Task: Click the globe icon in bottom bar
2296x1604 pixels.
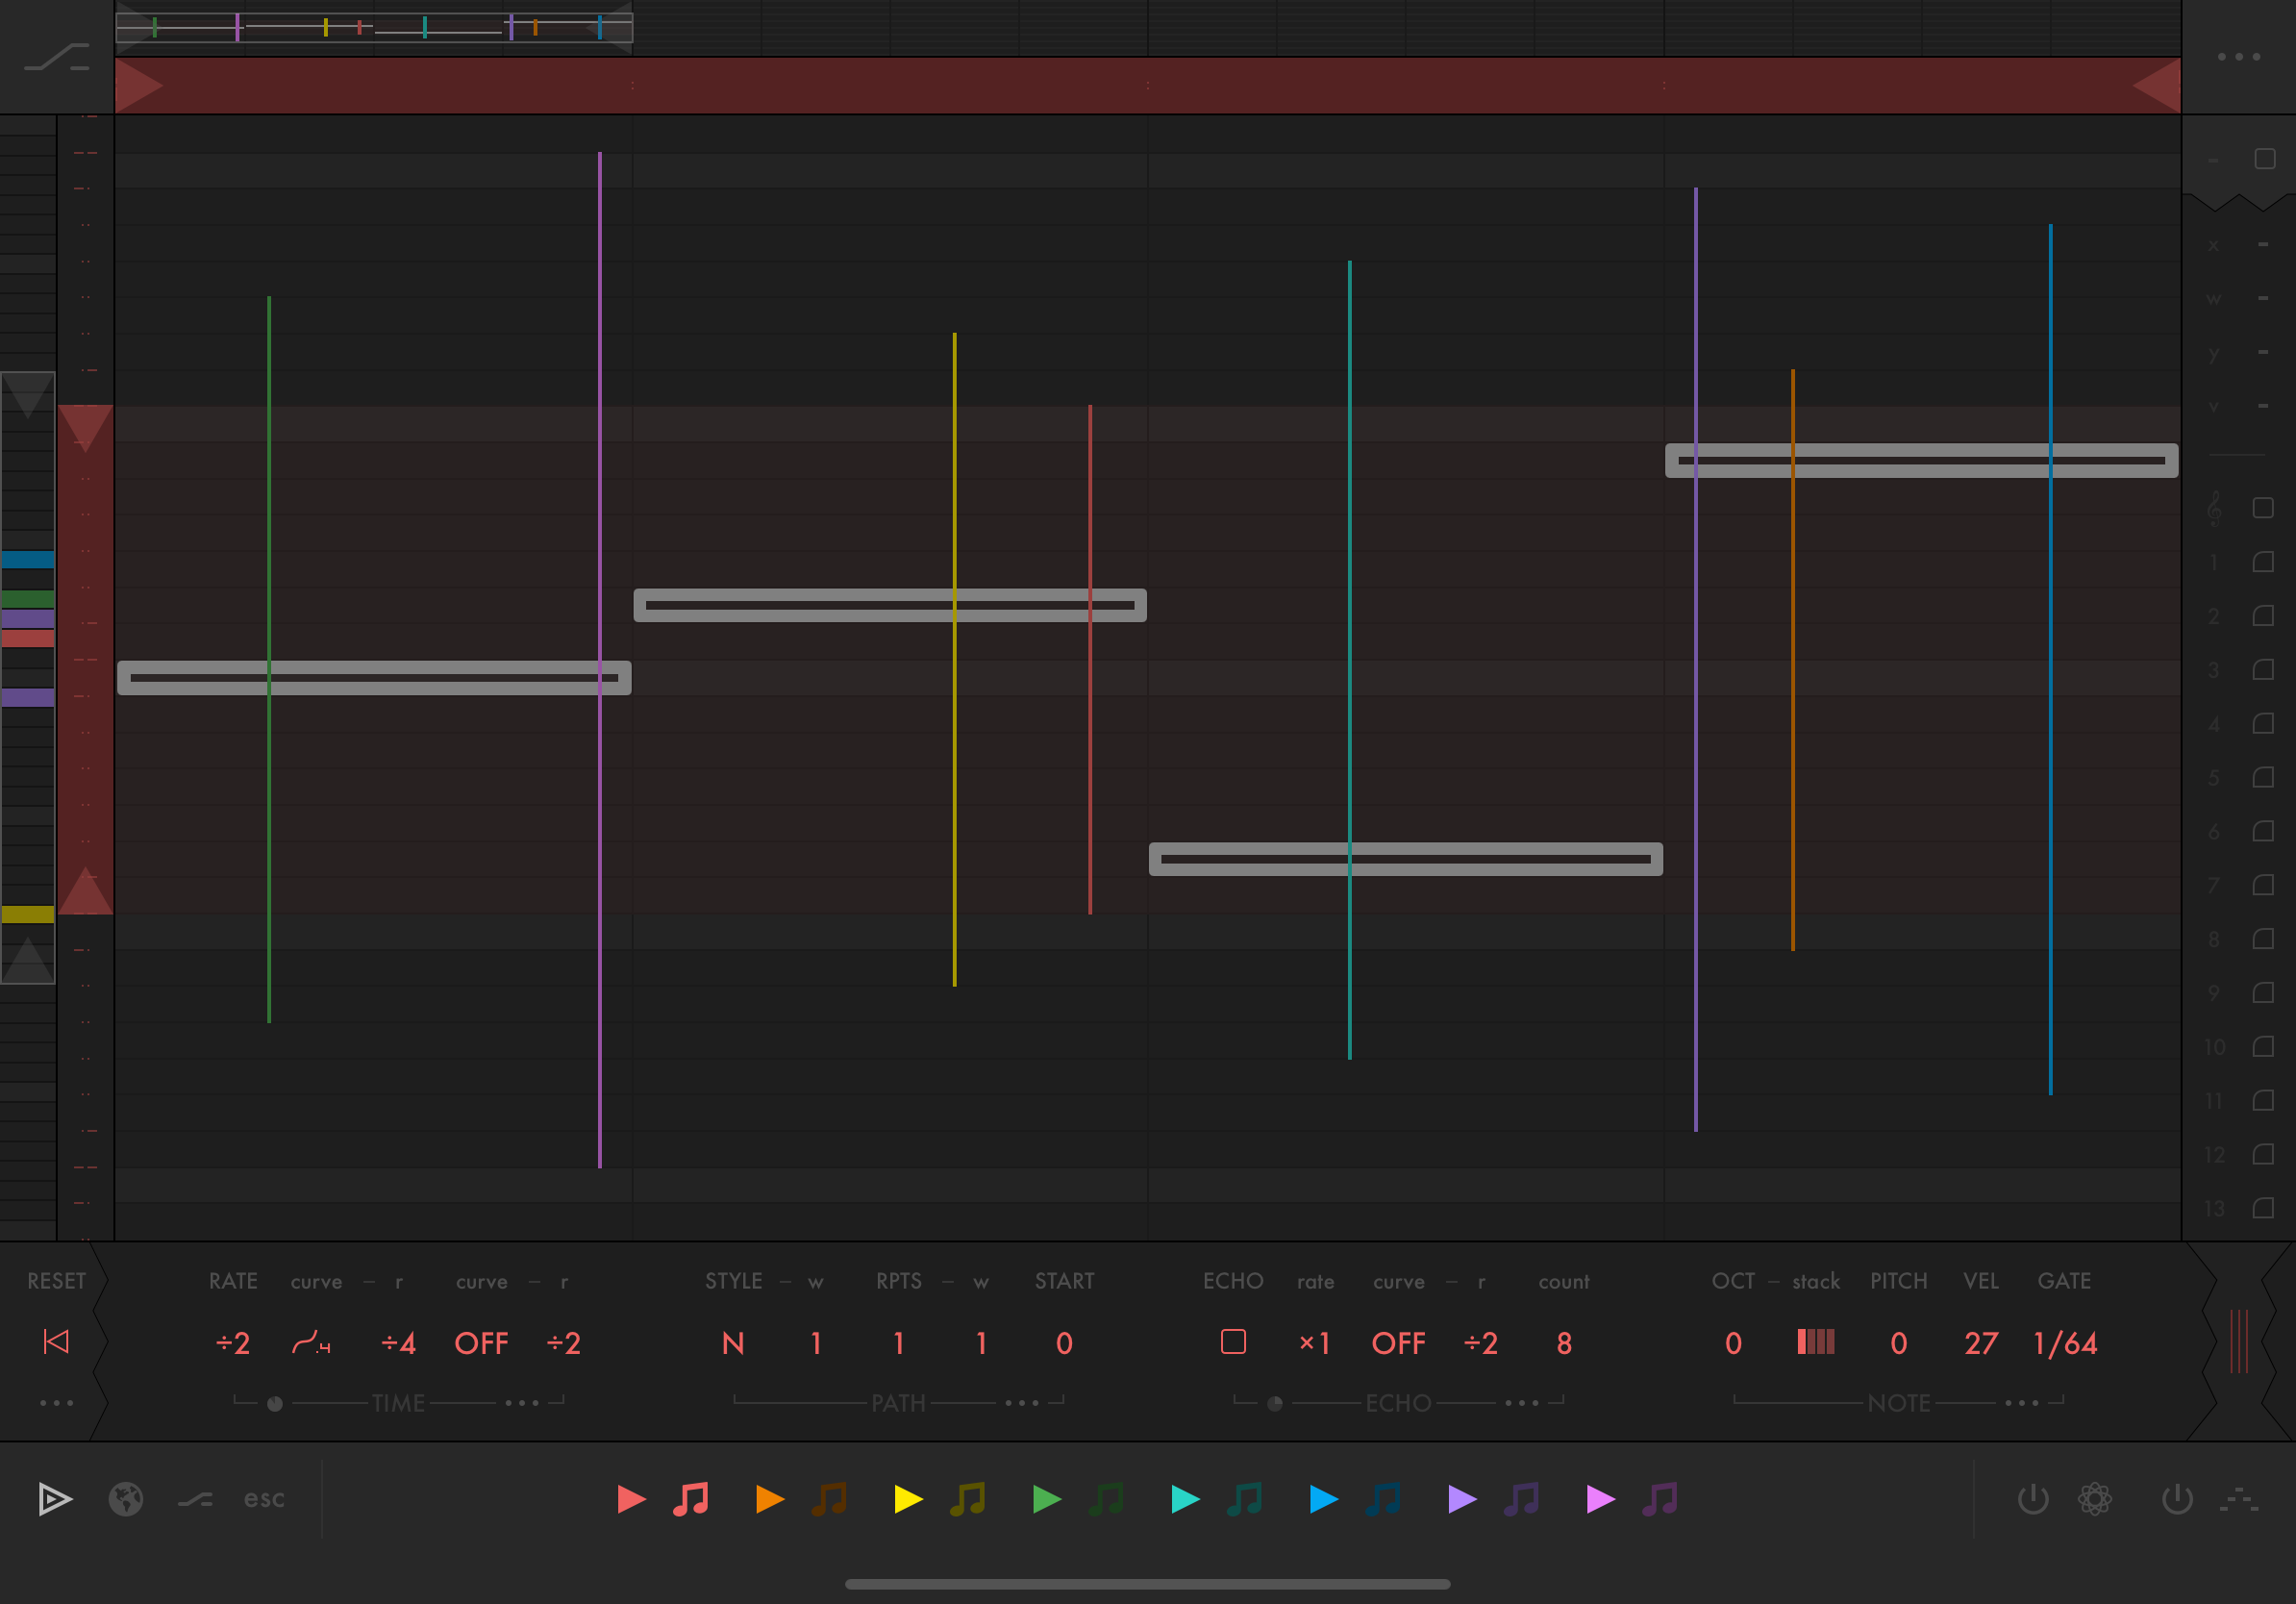Action: click(x=126, y=1499)
